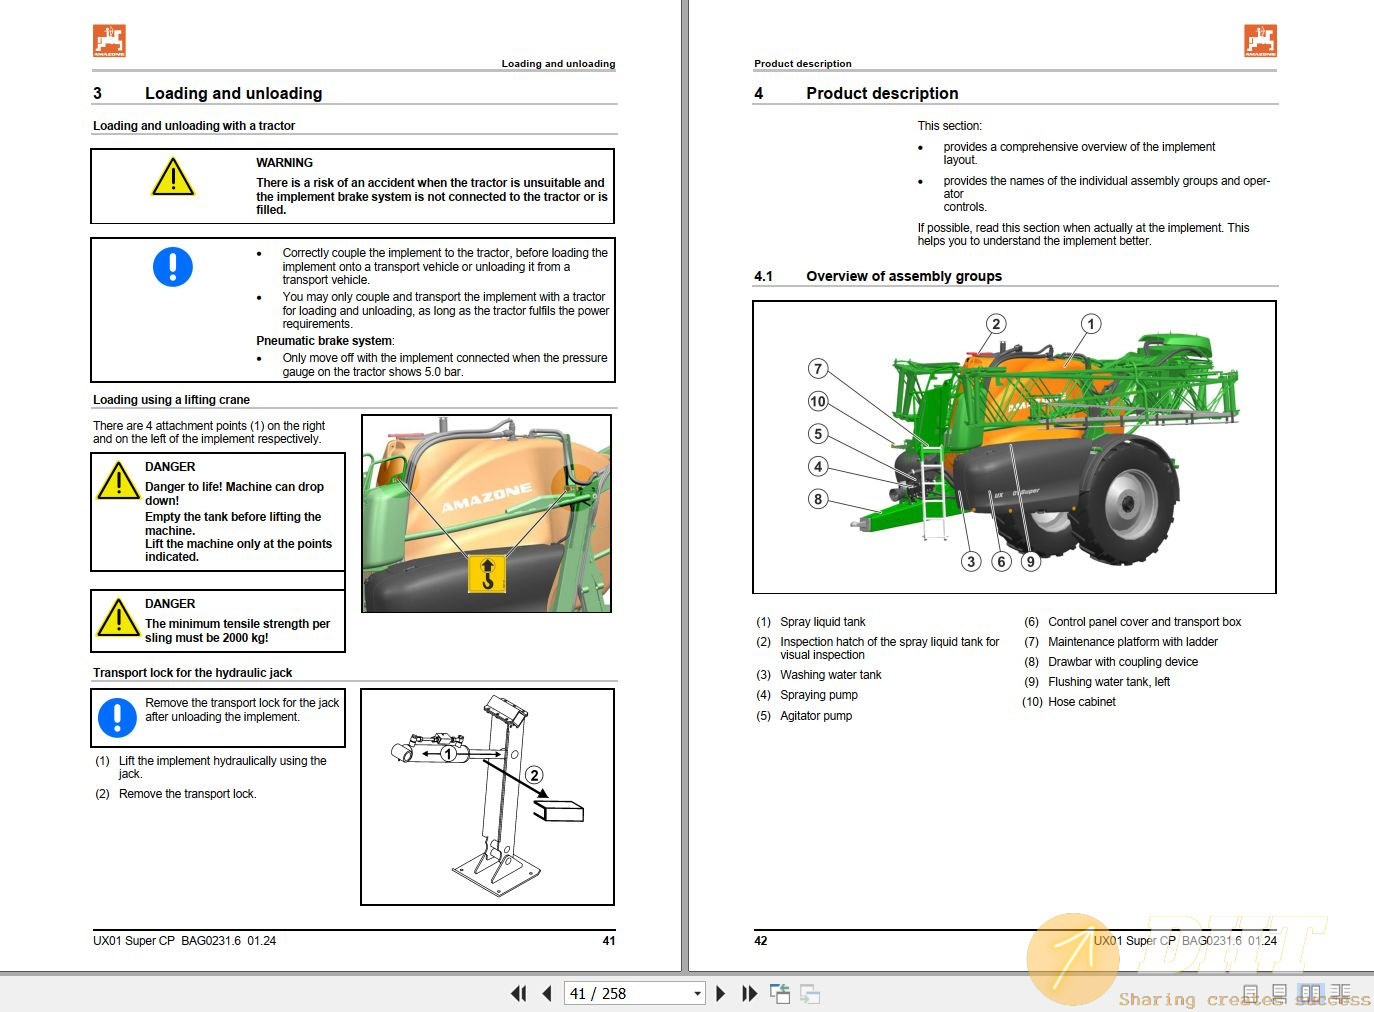Click legend entry '(5) Agitator pump'
The width and height of the screenshot is (1374, 1012).
coord(804,716)
